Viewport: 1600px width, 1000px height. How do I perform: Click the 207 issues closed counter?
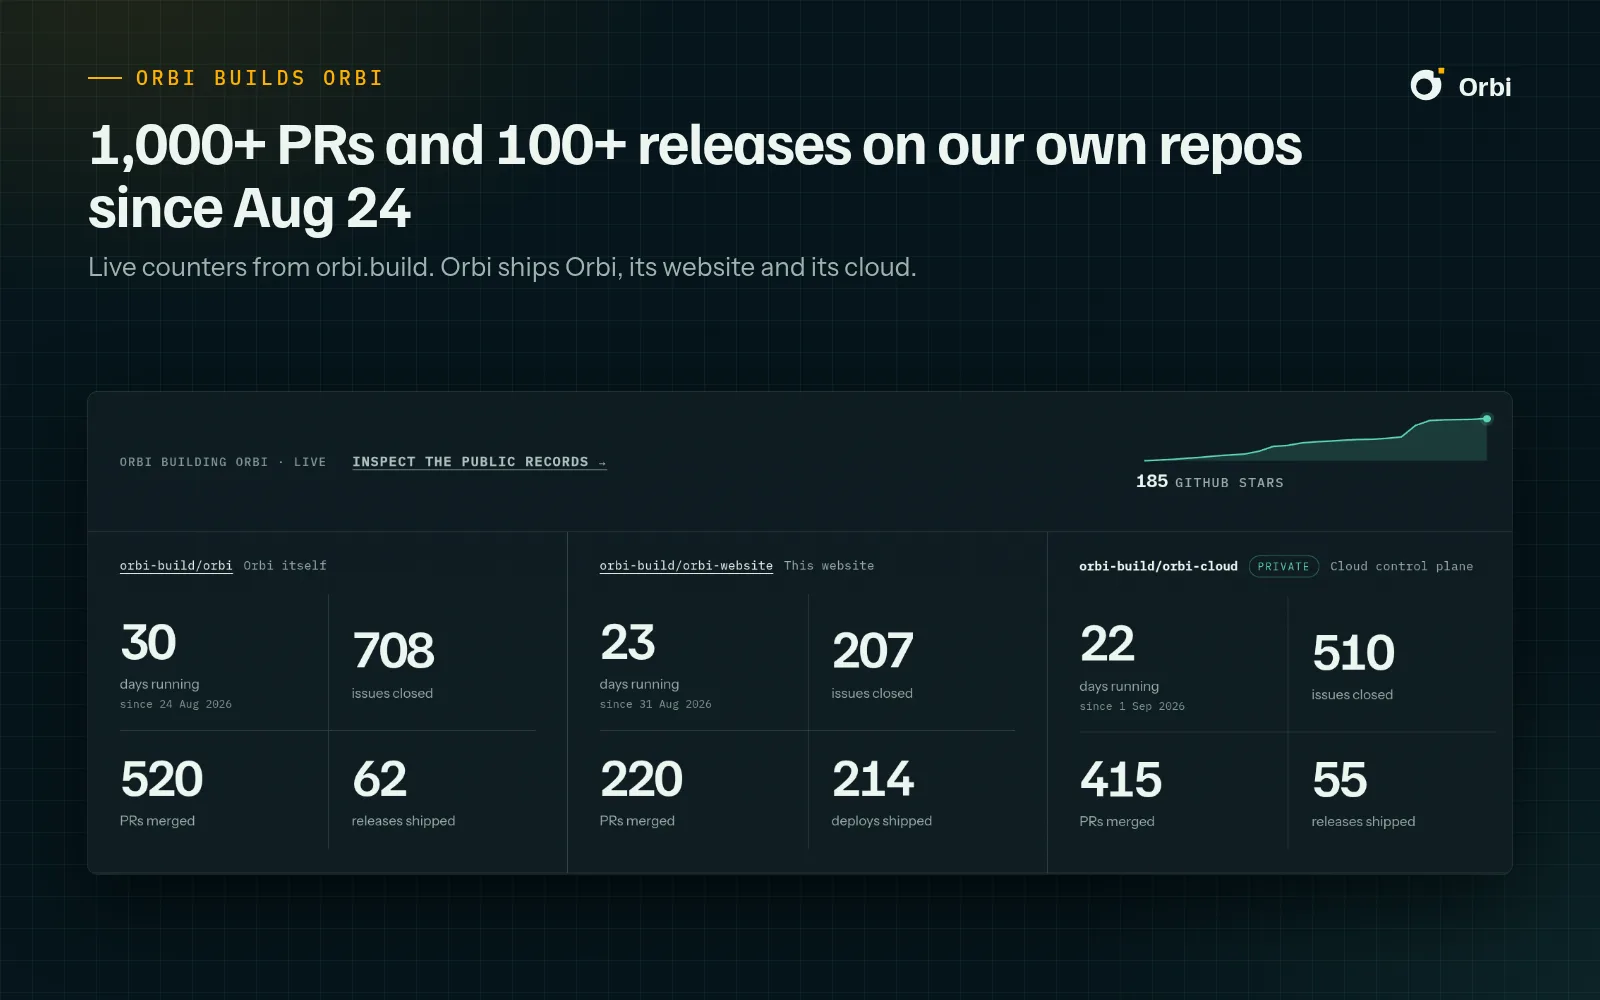(872, 664)
